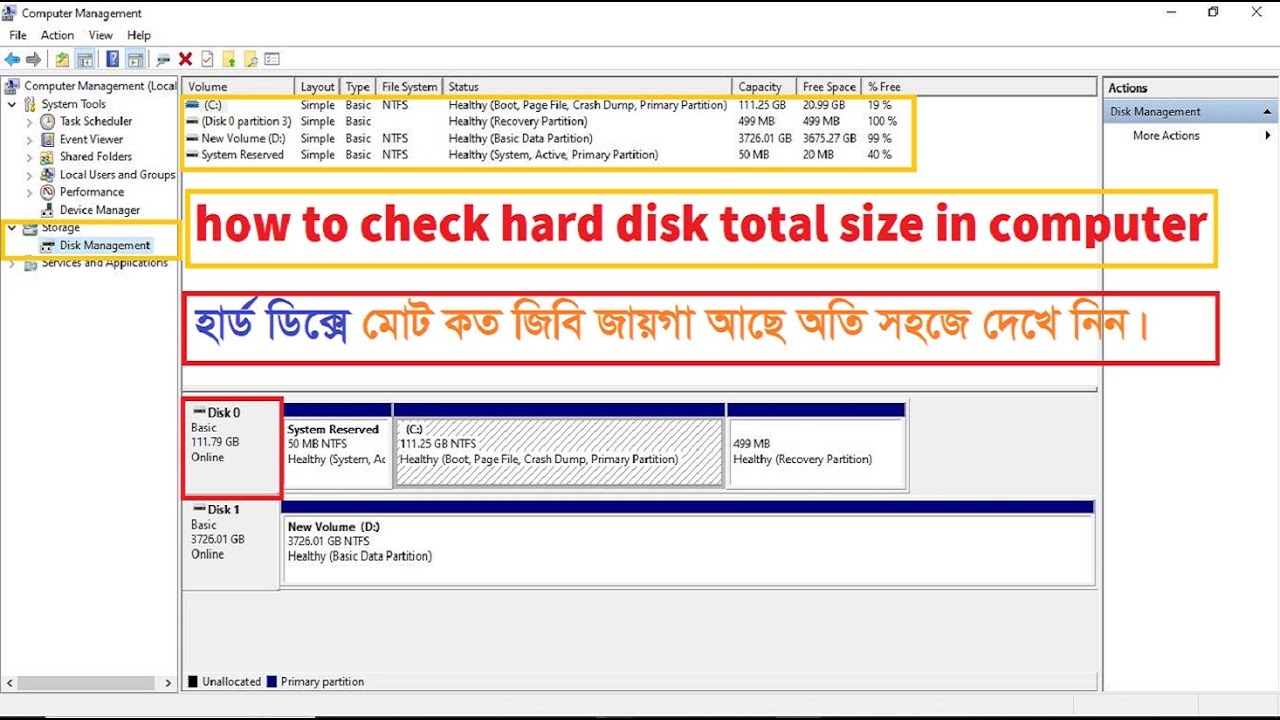Collapse the System Tools tree node
Image resolution: width=1280 pixels, height=720 pixels.
click(x=12, y=104)
